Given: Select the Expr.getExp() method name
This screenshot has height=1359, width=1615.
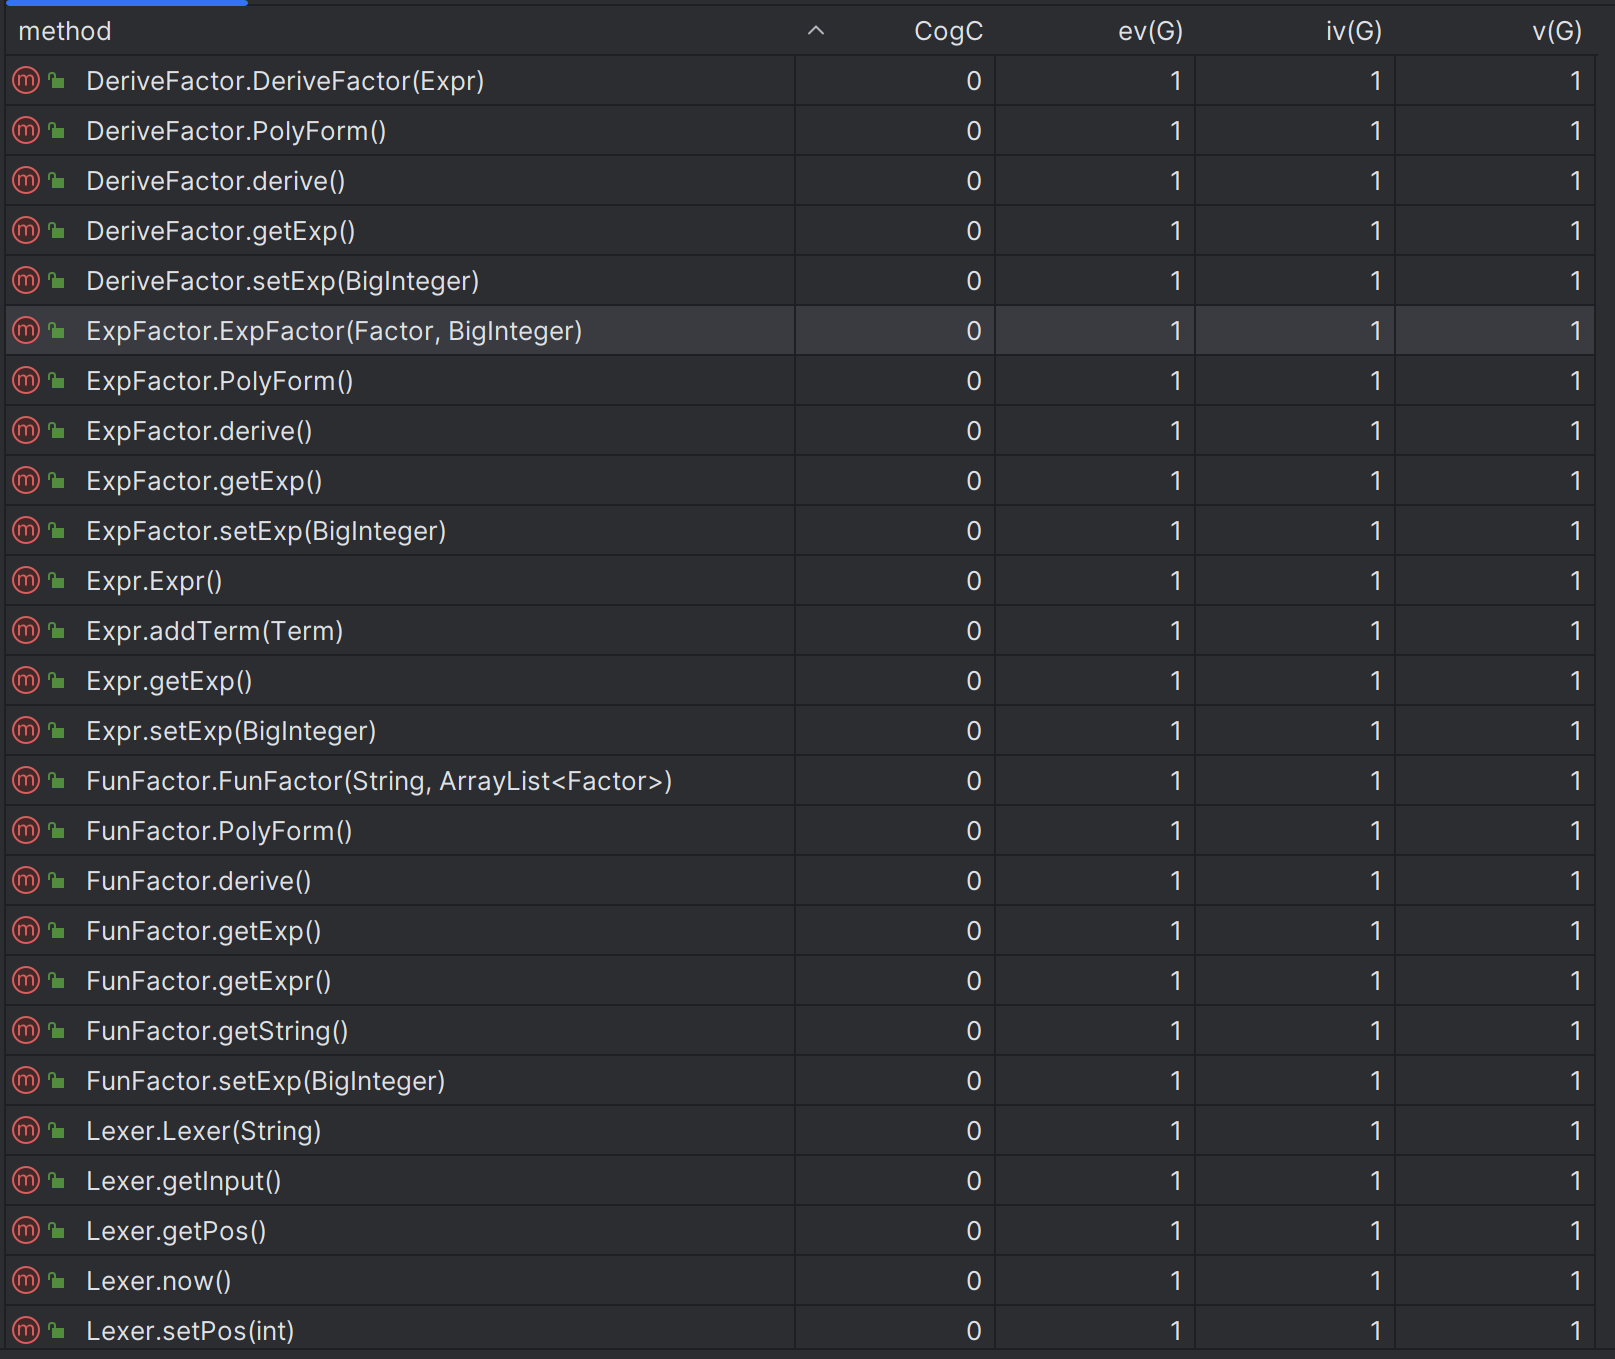Looking at the screenshot, I should [x=169, y=681].
